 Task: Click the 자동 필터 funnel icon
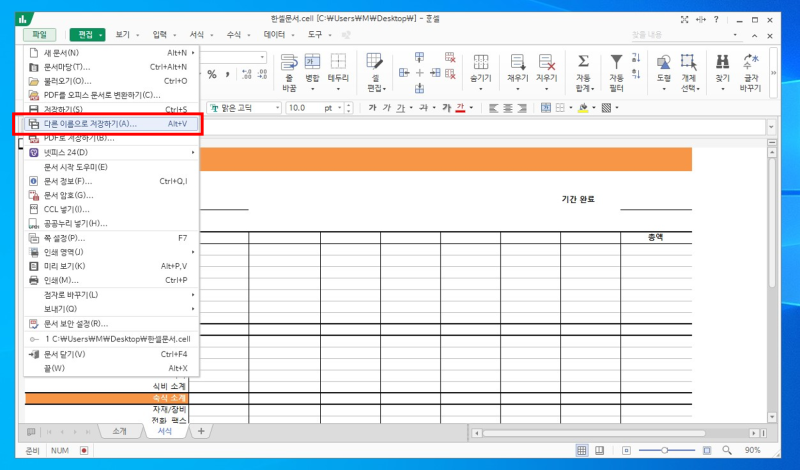click(616, 62)
